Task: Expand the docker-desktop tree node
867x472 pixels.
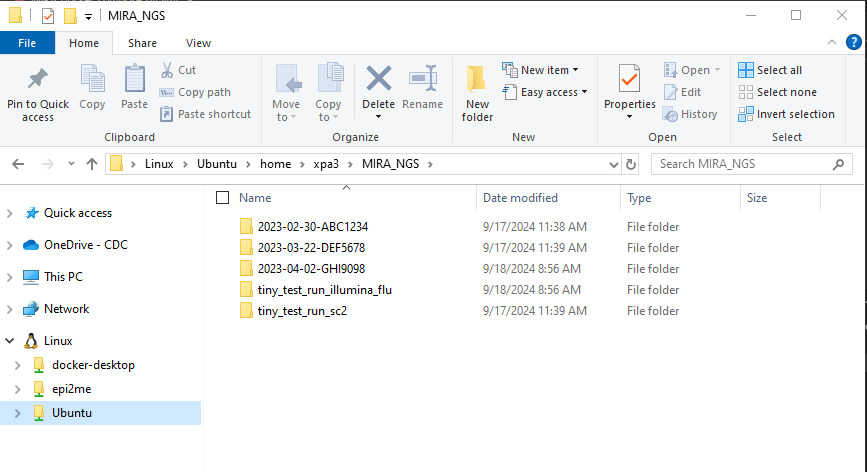Action: (x=17, y=365)
